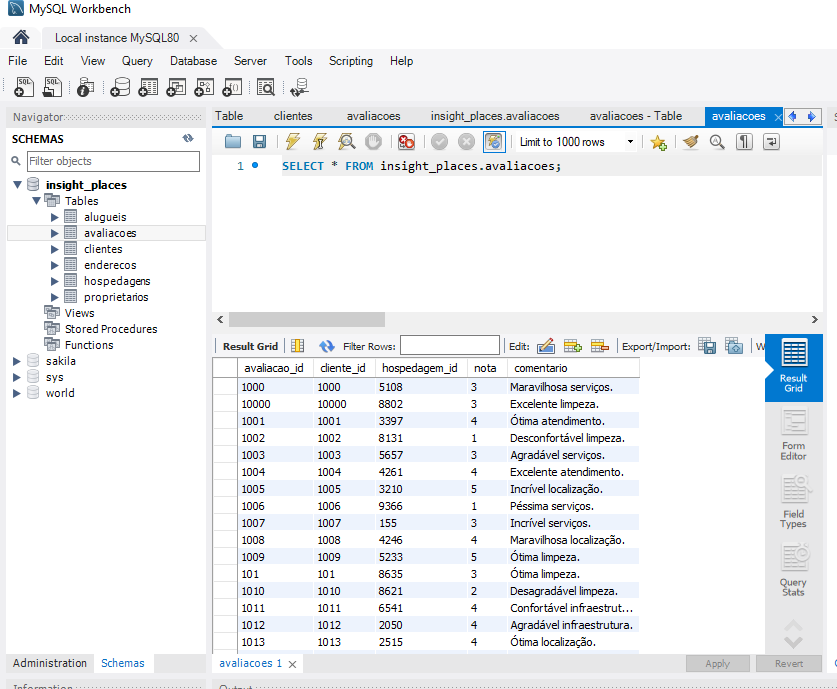Open the Query menu
This screenshot has width=837, height=689.
click(x=137, y=61)
